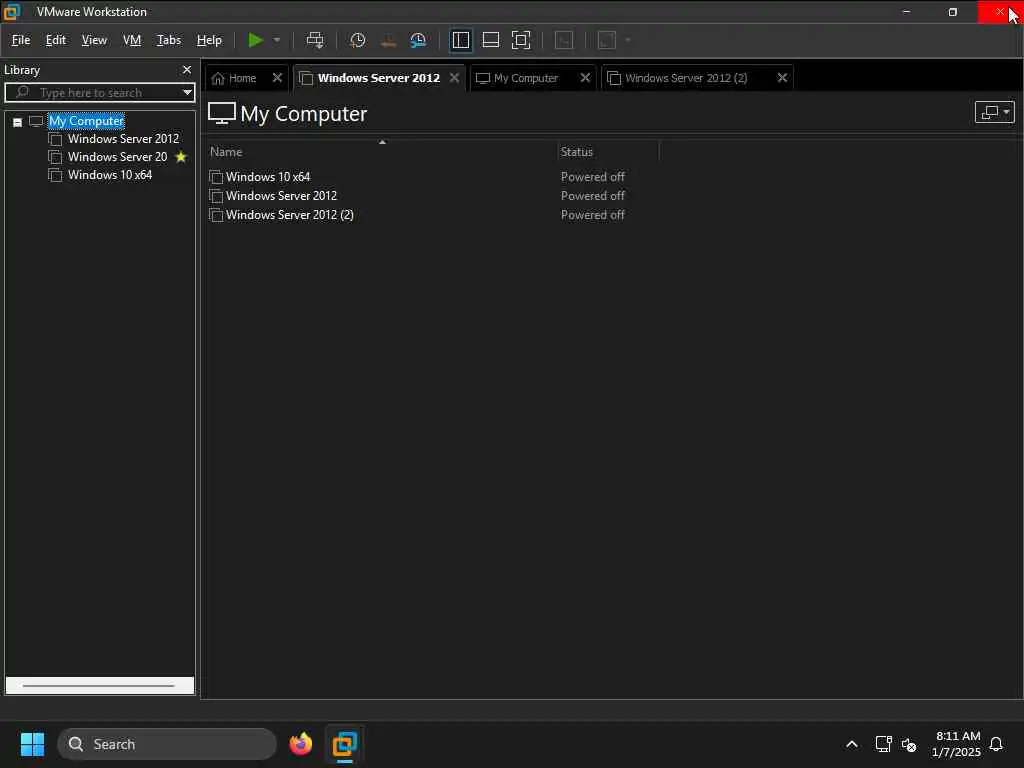Collapse the My Computer tree node
Viewport: 1024px width, 768px height.
click(x=18, y=121)
